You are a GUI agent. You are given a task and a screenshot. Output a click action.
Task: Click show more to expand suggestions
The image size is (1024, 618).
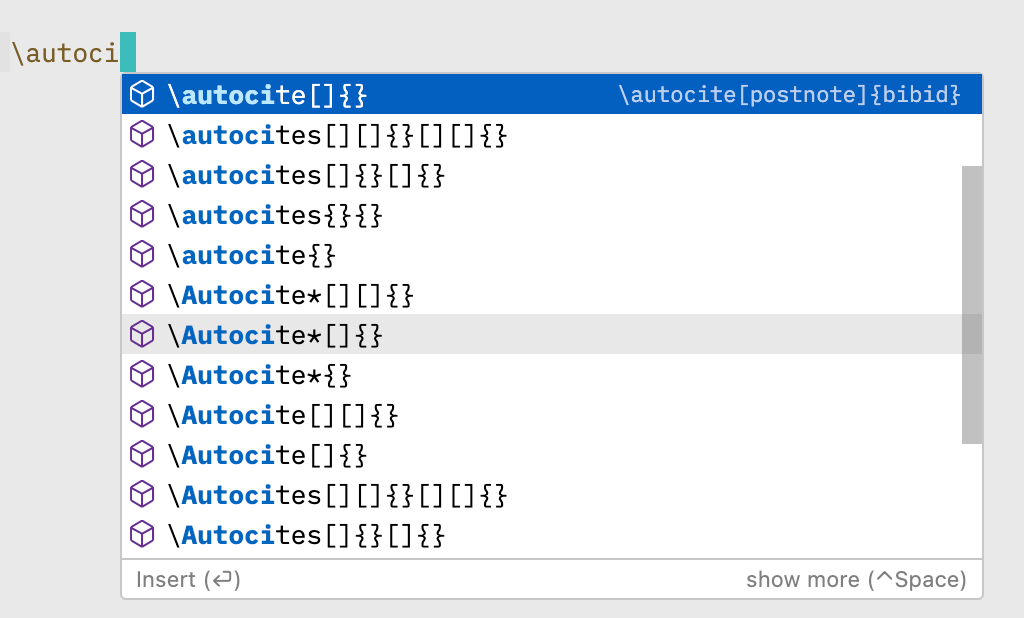[x=855, y=579]
